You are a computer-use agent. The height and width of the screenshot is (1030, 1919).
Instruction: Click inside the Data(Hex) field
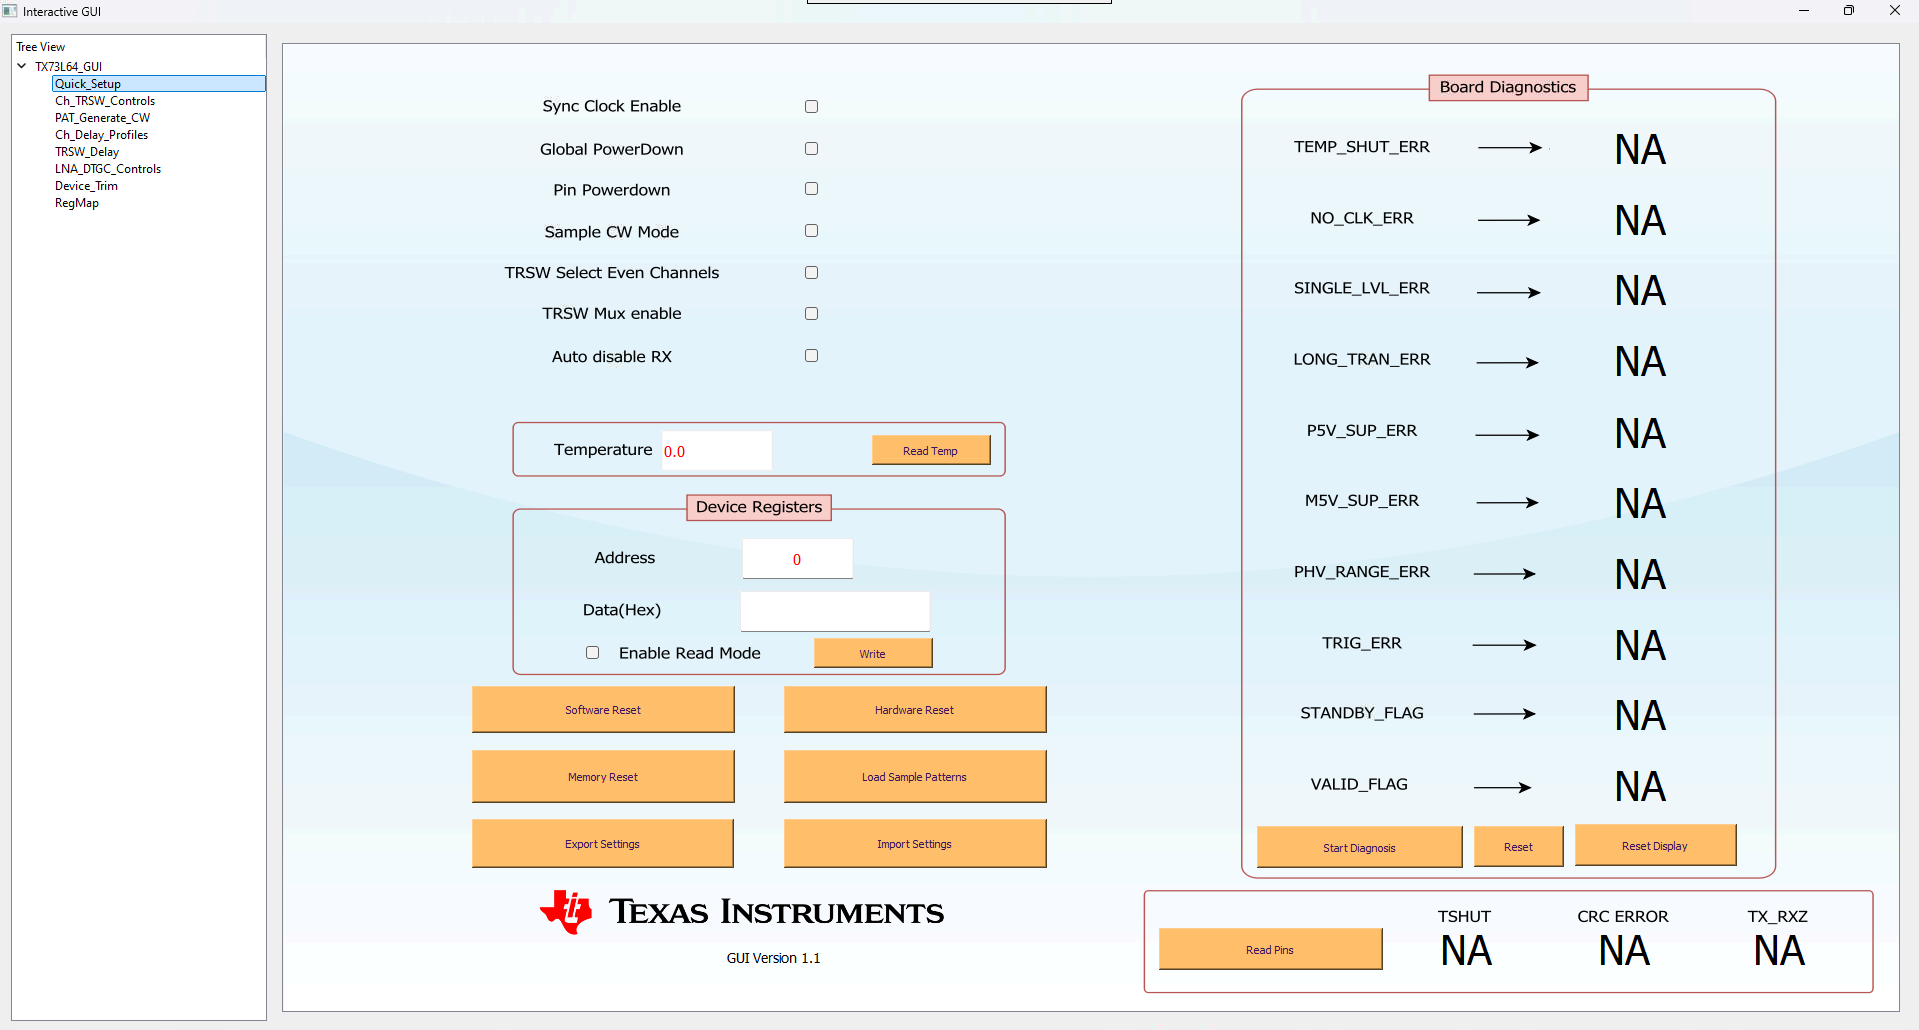[834, 610]
